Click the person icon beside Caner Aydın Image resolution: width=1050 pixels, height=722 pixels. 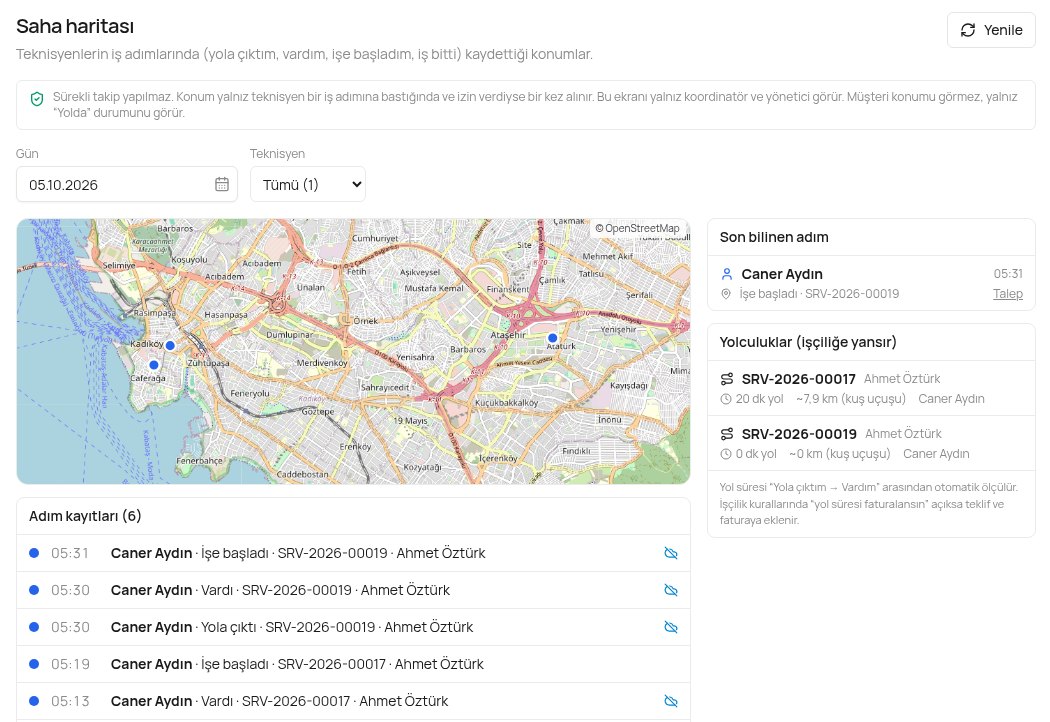(727, 274)
